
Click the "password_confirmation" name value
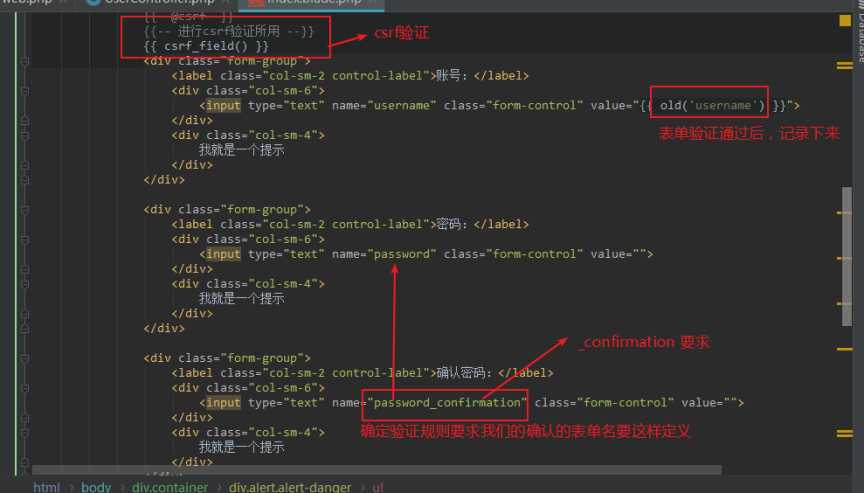tap(447, 403)
